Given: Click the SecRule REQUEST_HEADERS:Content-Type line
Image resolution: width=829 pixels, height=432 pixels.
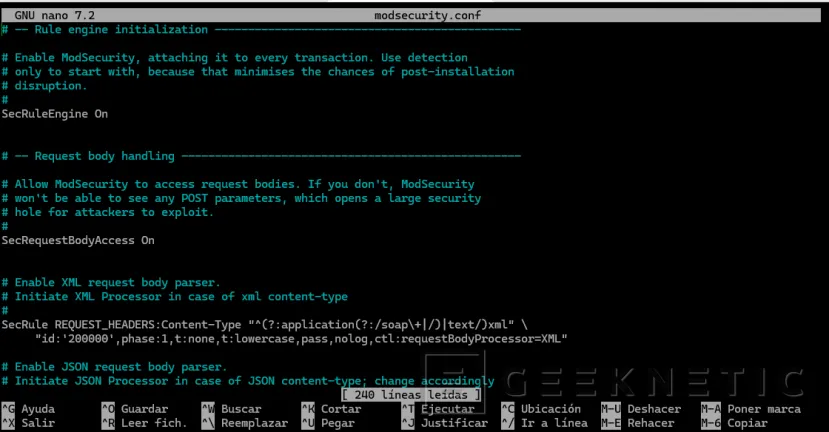Looking at the screenshot, I should pos(264,324).
